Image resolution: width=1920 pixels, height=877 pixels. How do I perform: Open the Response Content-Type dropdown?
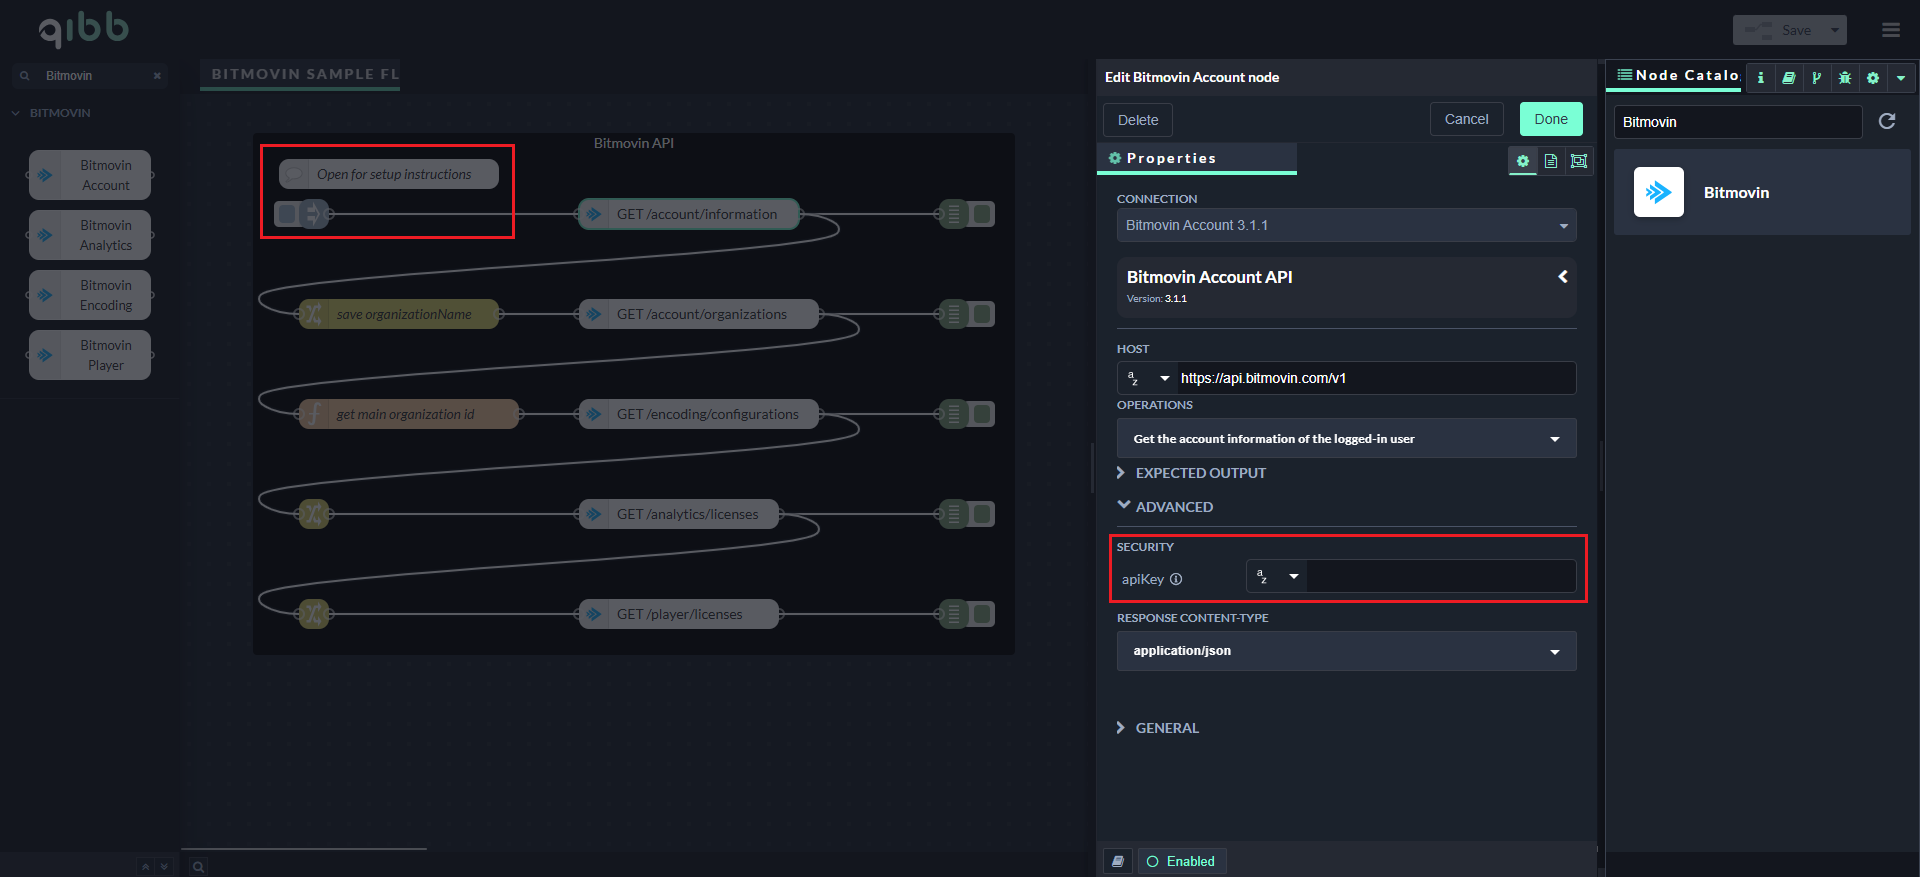[1346, 651]
